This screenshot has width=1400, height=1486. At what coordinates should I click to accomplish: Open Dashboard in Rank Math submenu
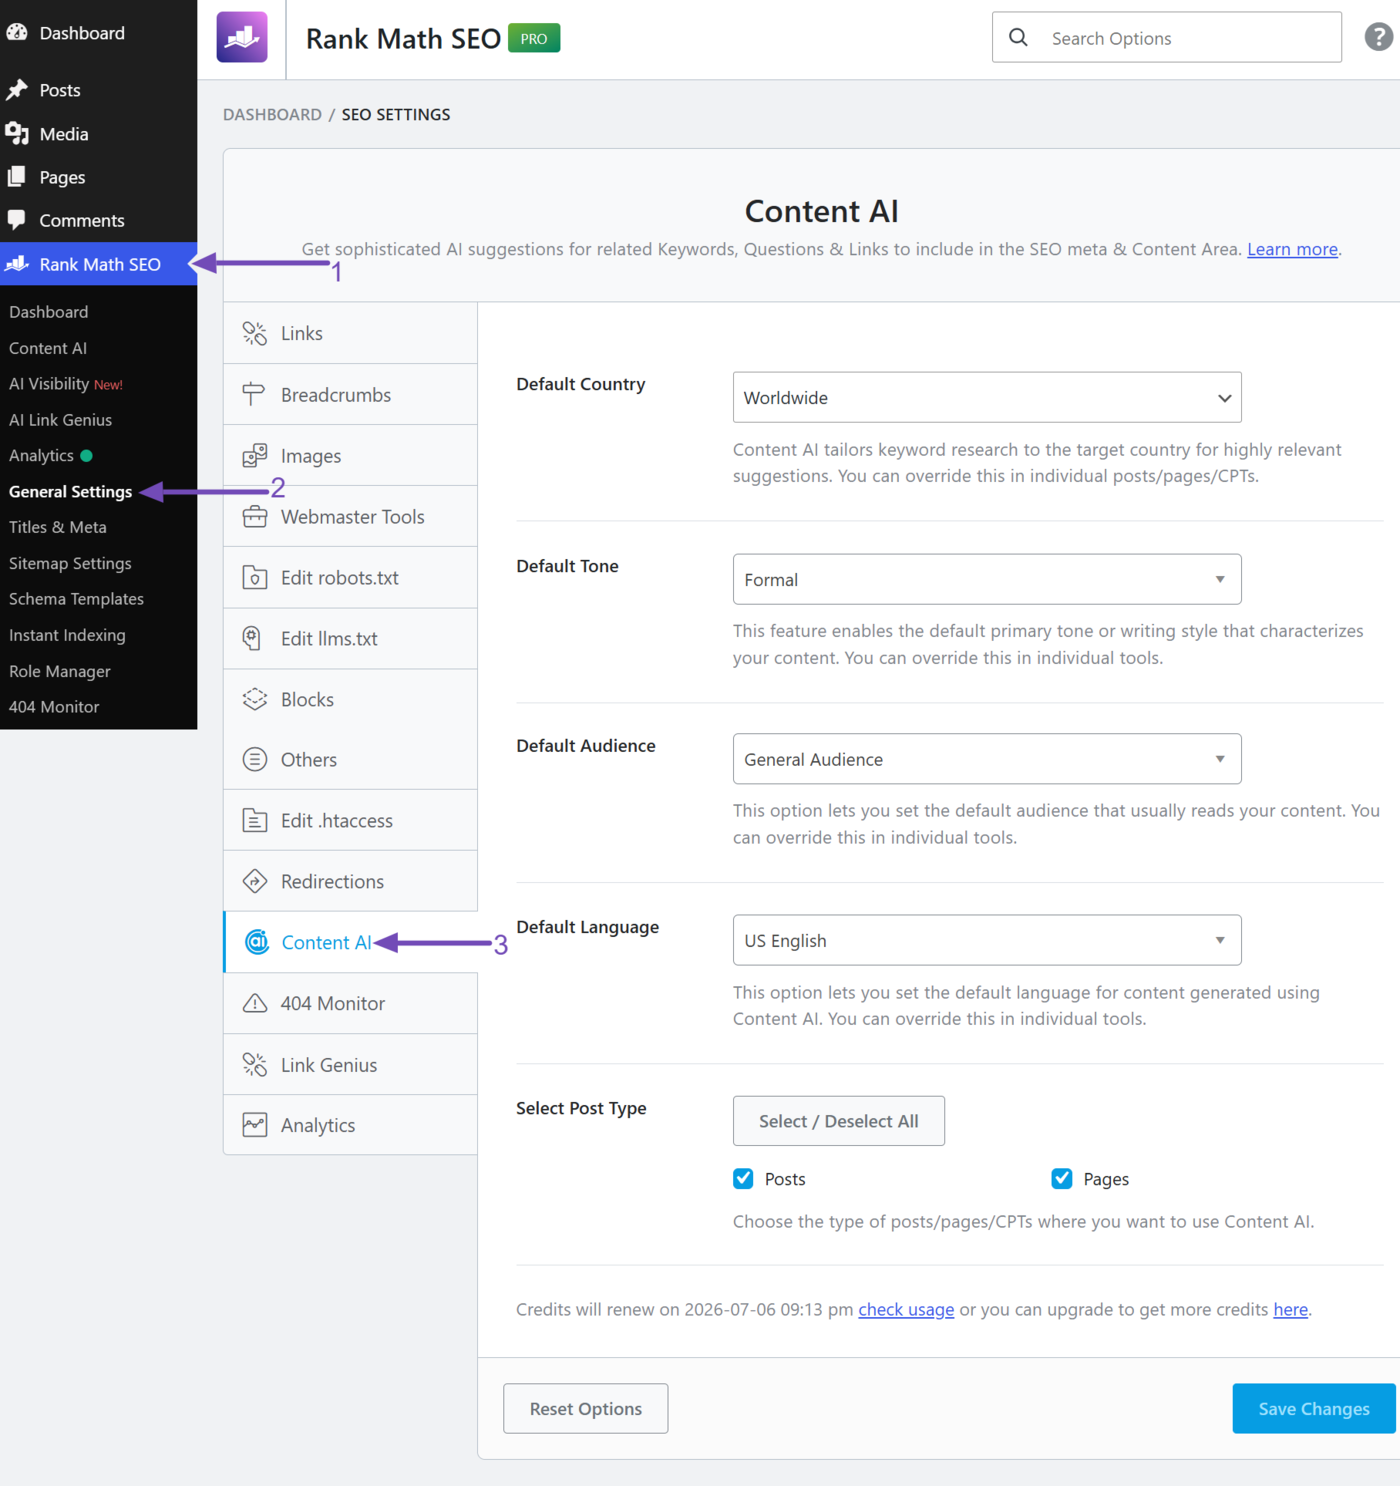click(48, 312)
